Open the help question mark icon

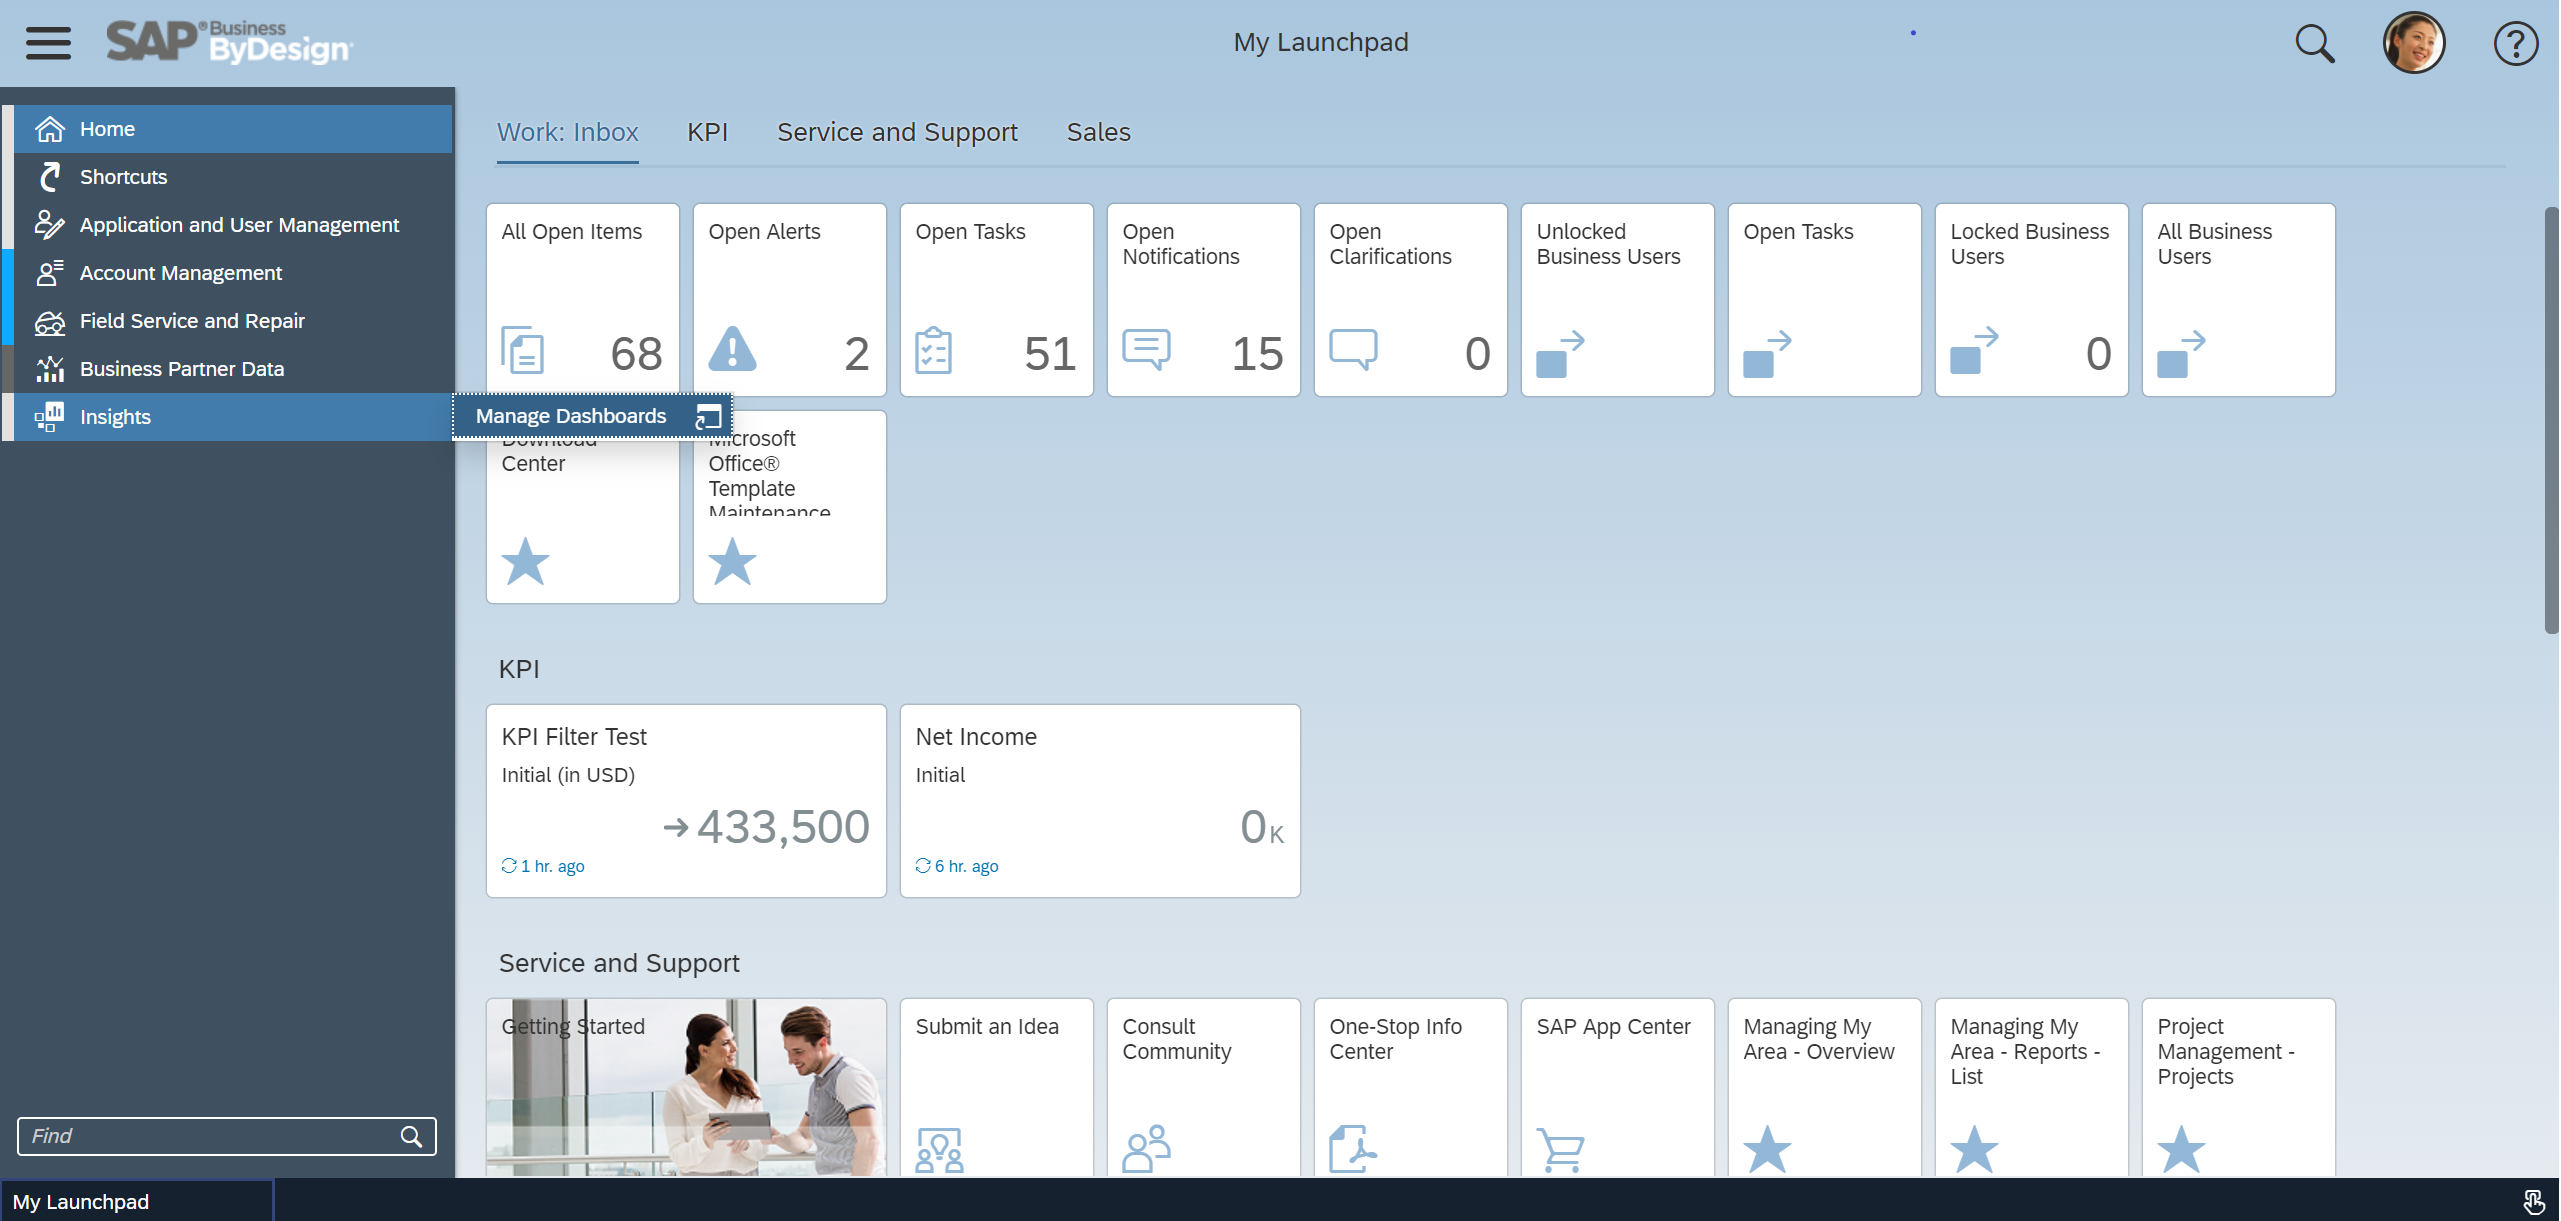pos(2515,44)
